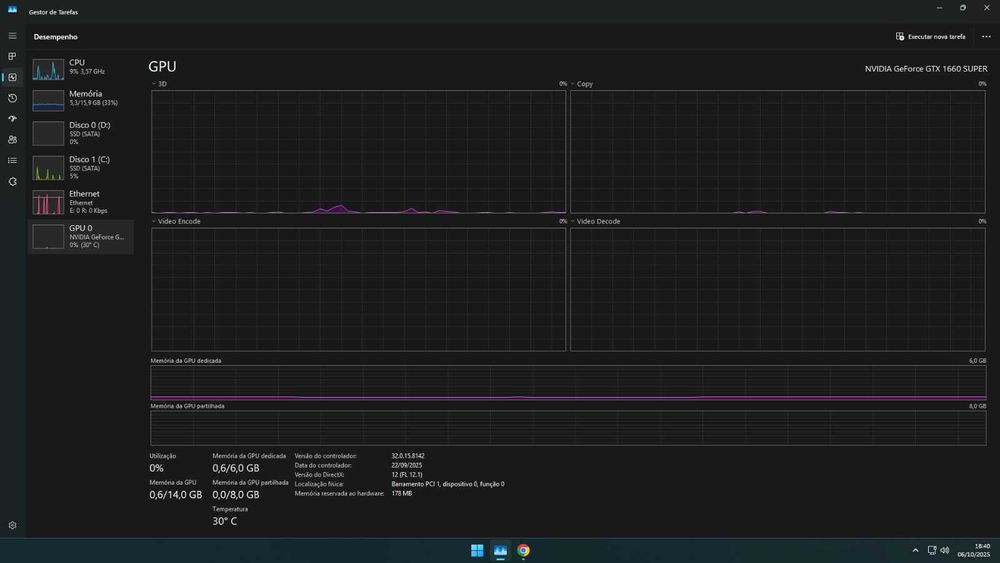The image size is (1000, 563).
Task: Click the 0,6/6,0 GB dedicated memory value
Action: coord(236,468)
